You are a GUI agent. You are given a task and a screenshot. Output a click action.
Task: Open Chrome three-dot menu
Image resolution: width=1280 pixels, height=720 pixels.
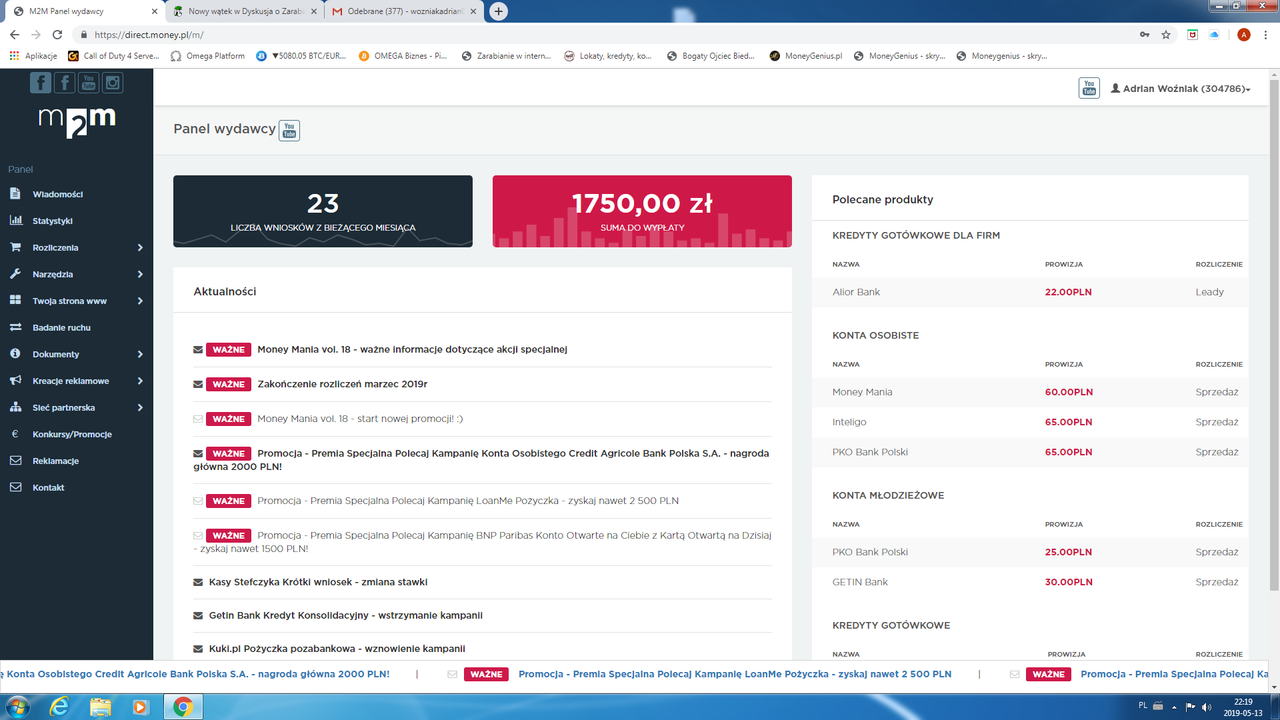pyautogui.click(x=1266, y=34)
